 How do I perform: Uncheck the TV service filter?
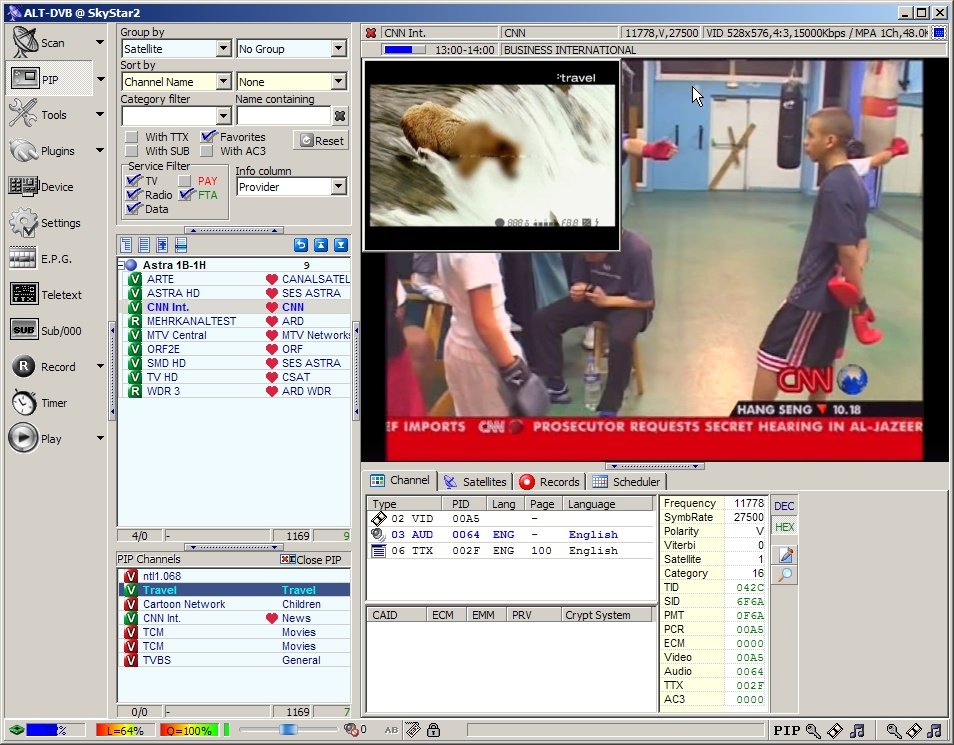(133, 180)
